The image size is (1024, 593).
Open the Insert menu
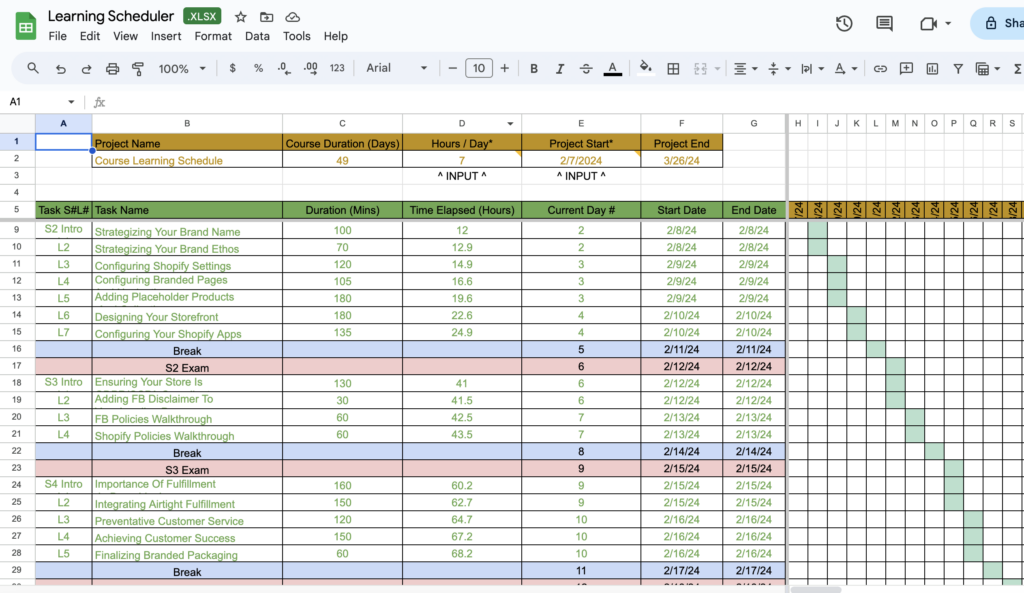coord(166,36)
